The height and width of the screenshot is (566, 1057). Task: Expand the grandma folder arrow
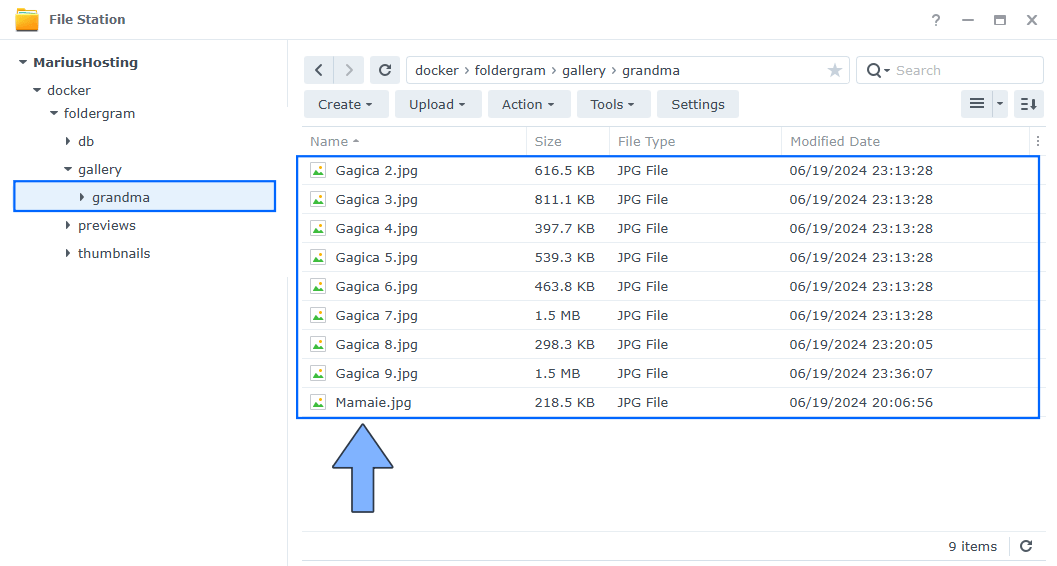click(82, 197)
